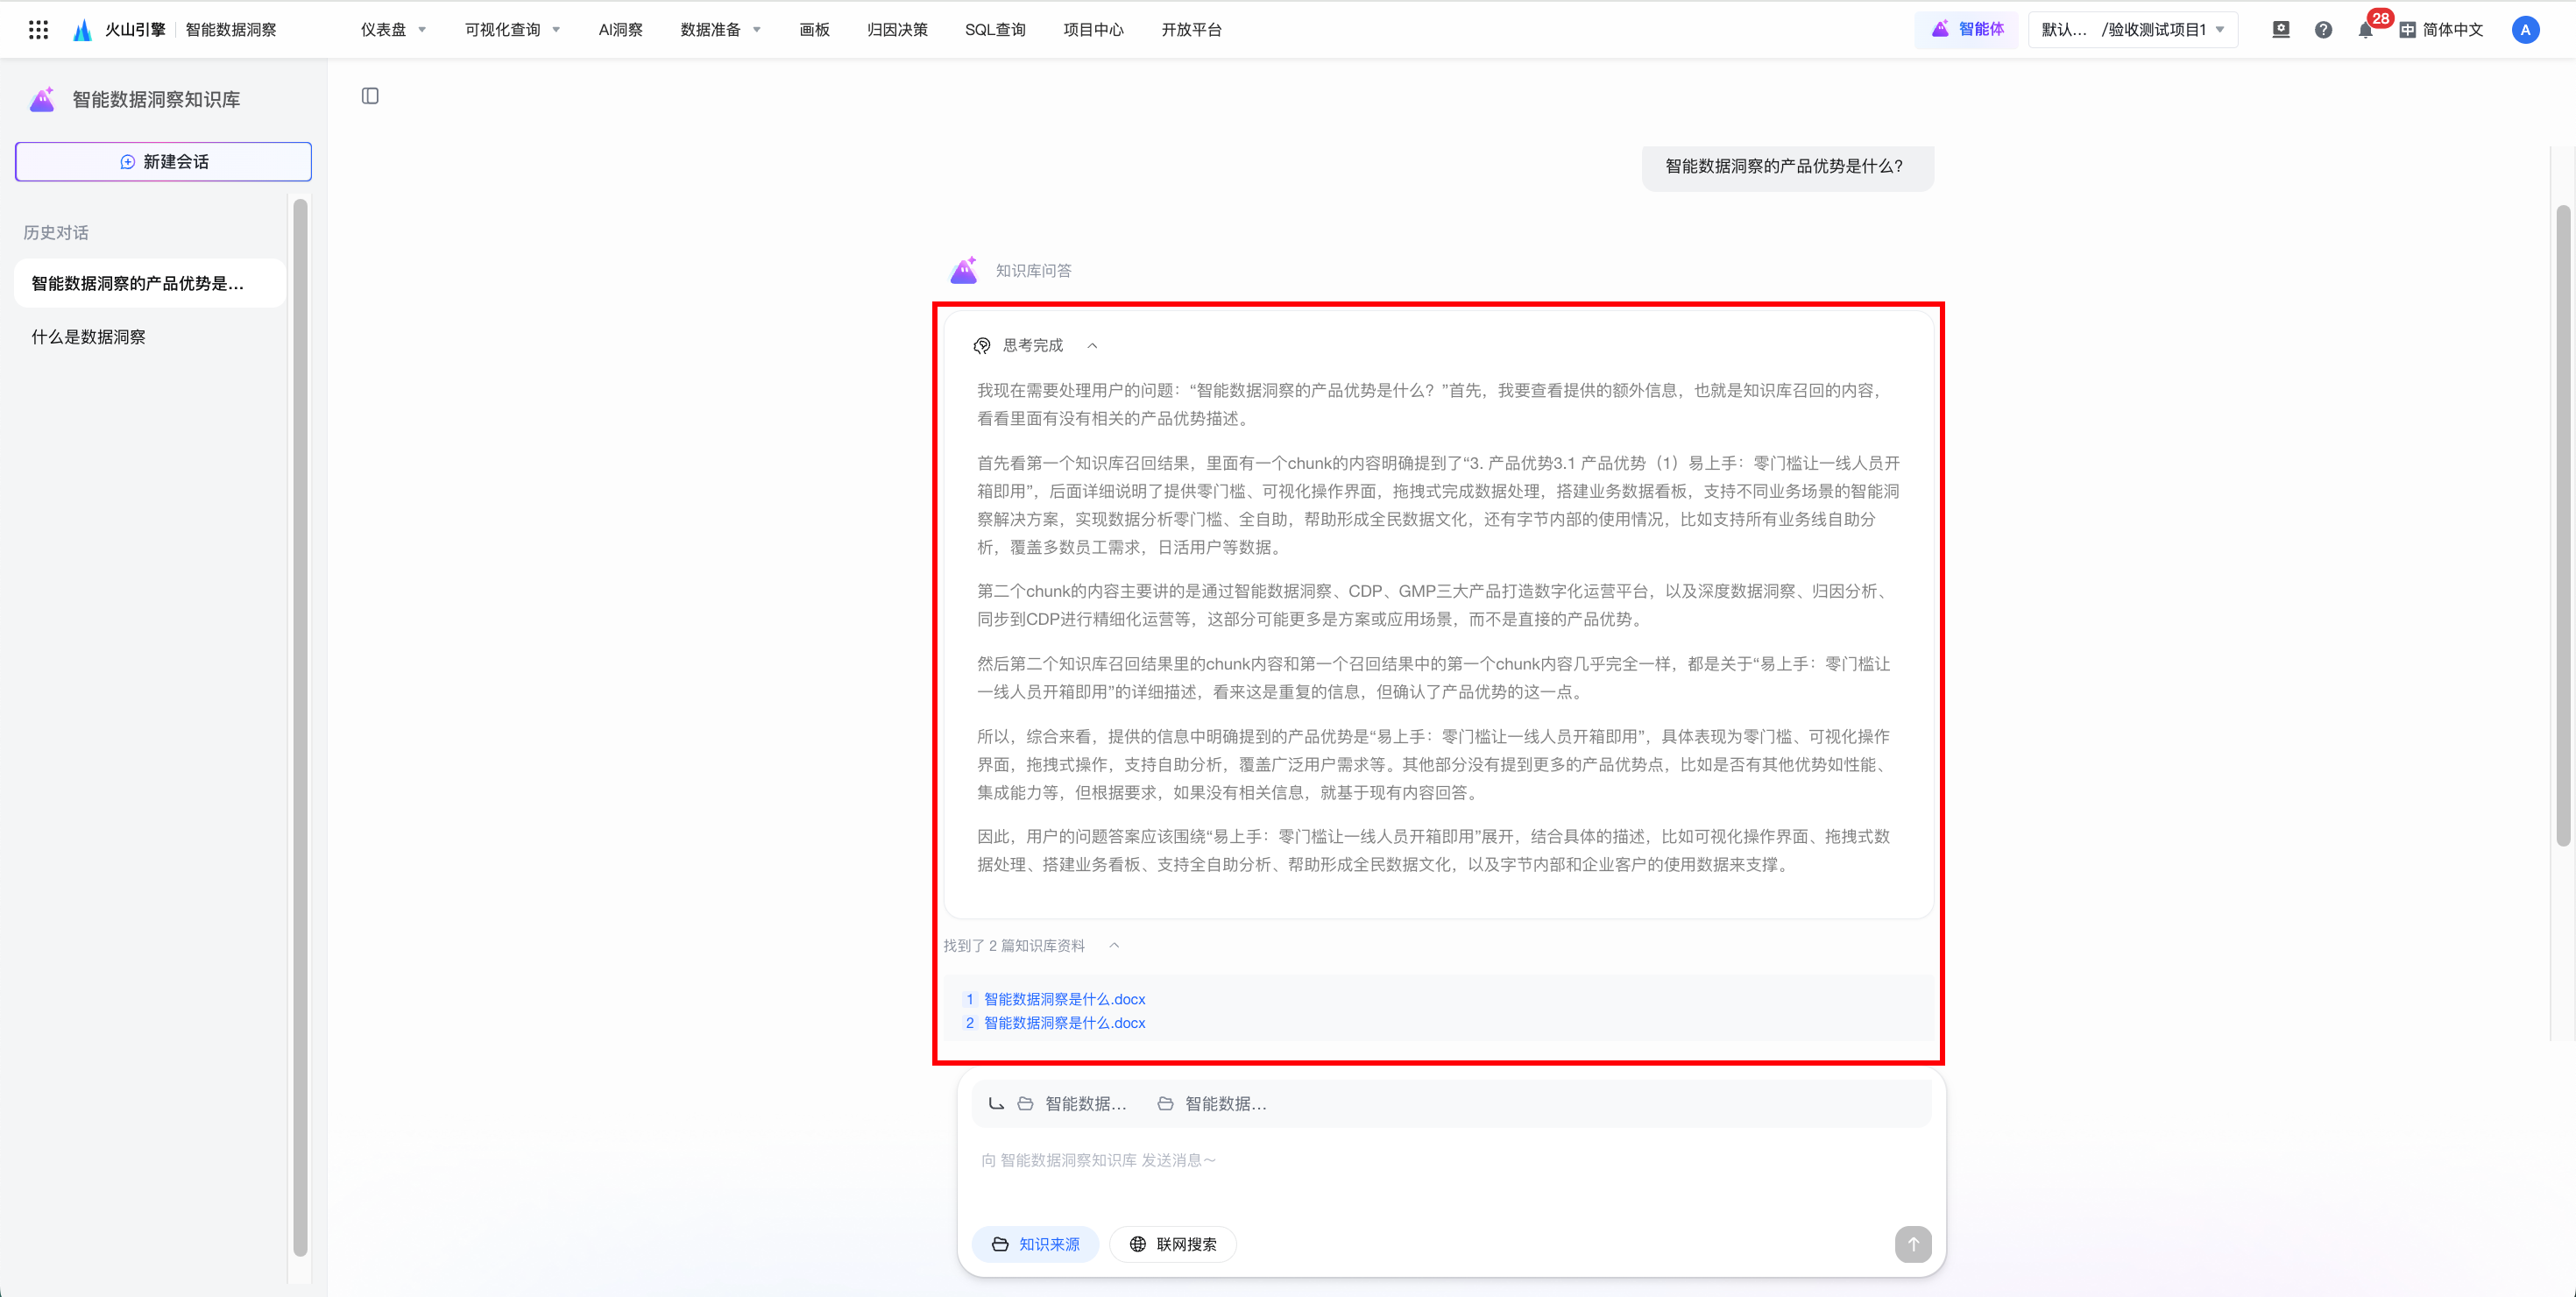Viewport: 2576px width, 1297px height.
Task: Open the app launcher grid icon
Action: 38,30
